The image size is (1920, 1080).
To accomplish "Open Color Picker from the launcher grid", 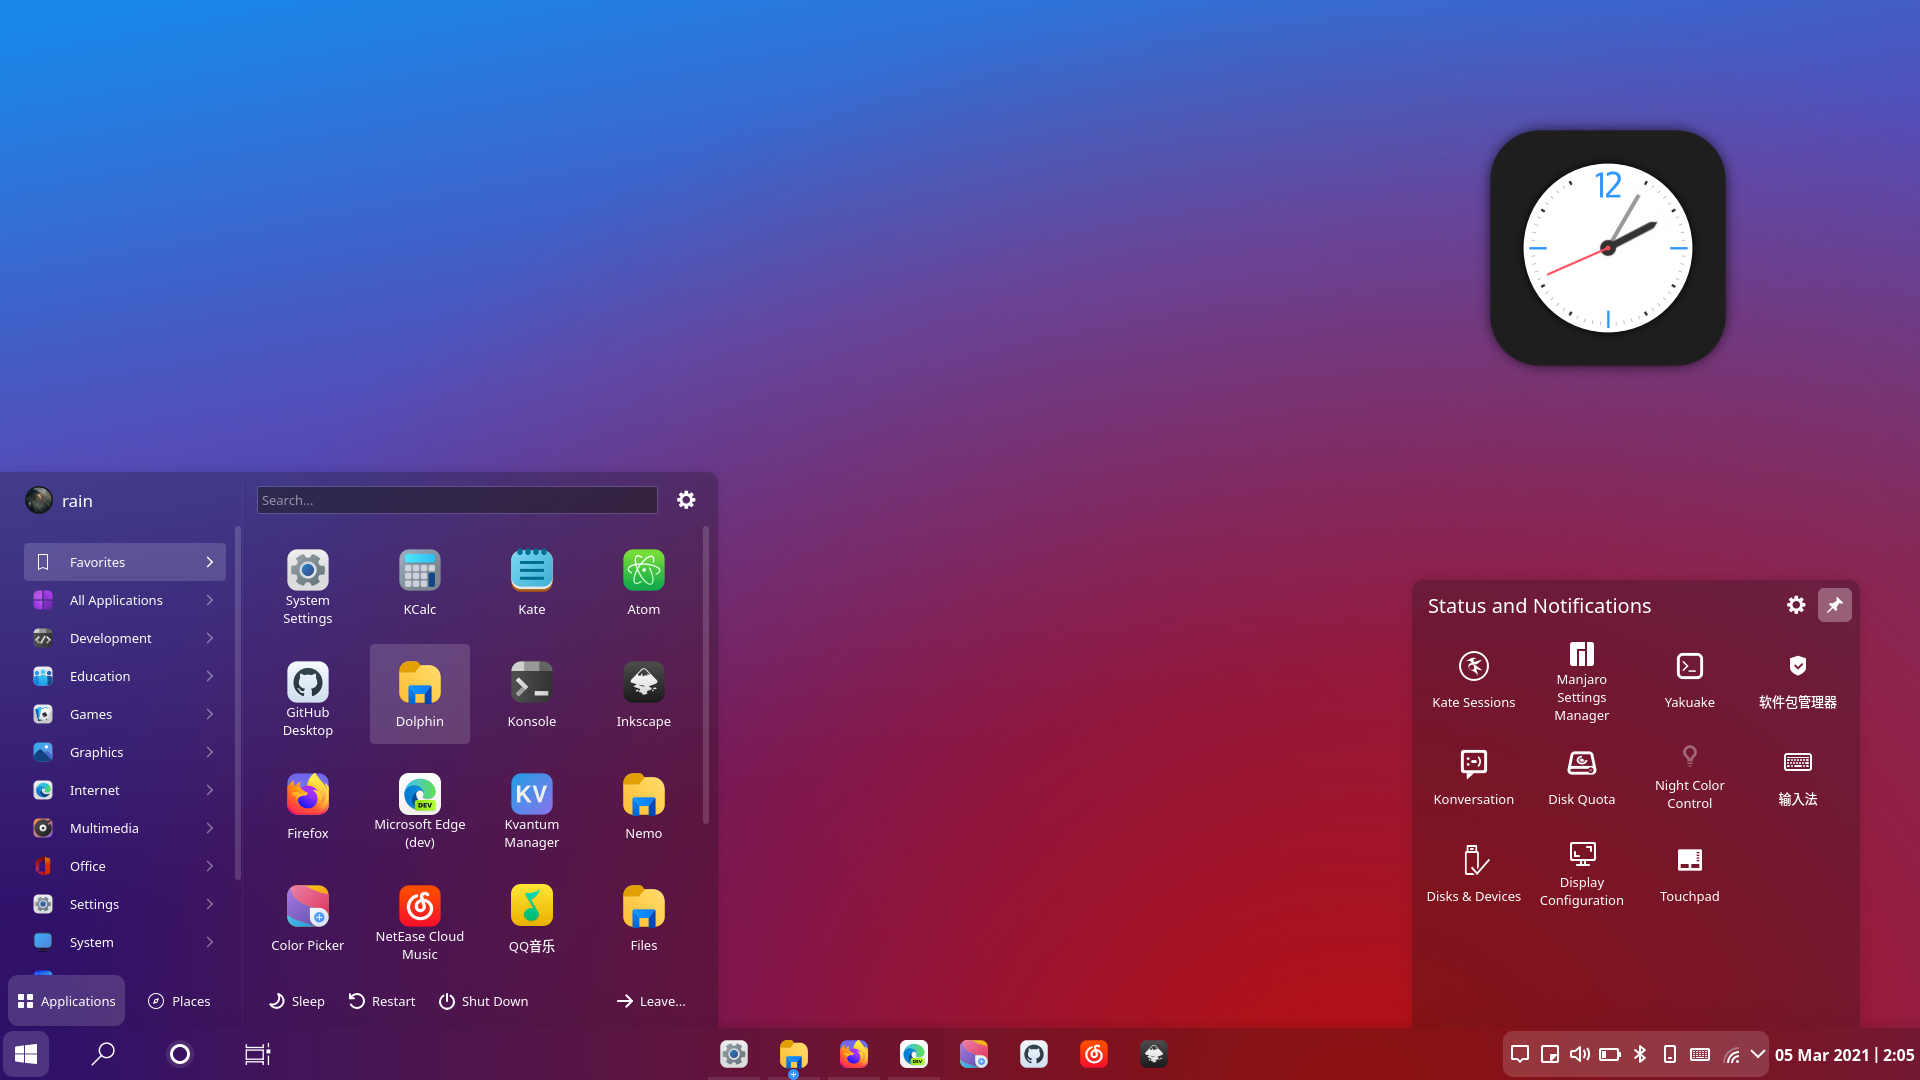I will click(x=307, y=919).
